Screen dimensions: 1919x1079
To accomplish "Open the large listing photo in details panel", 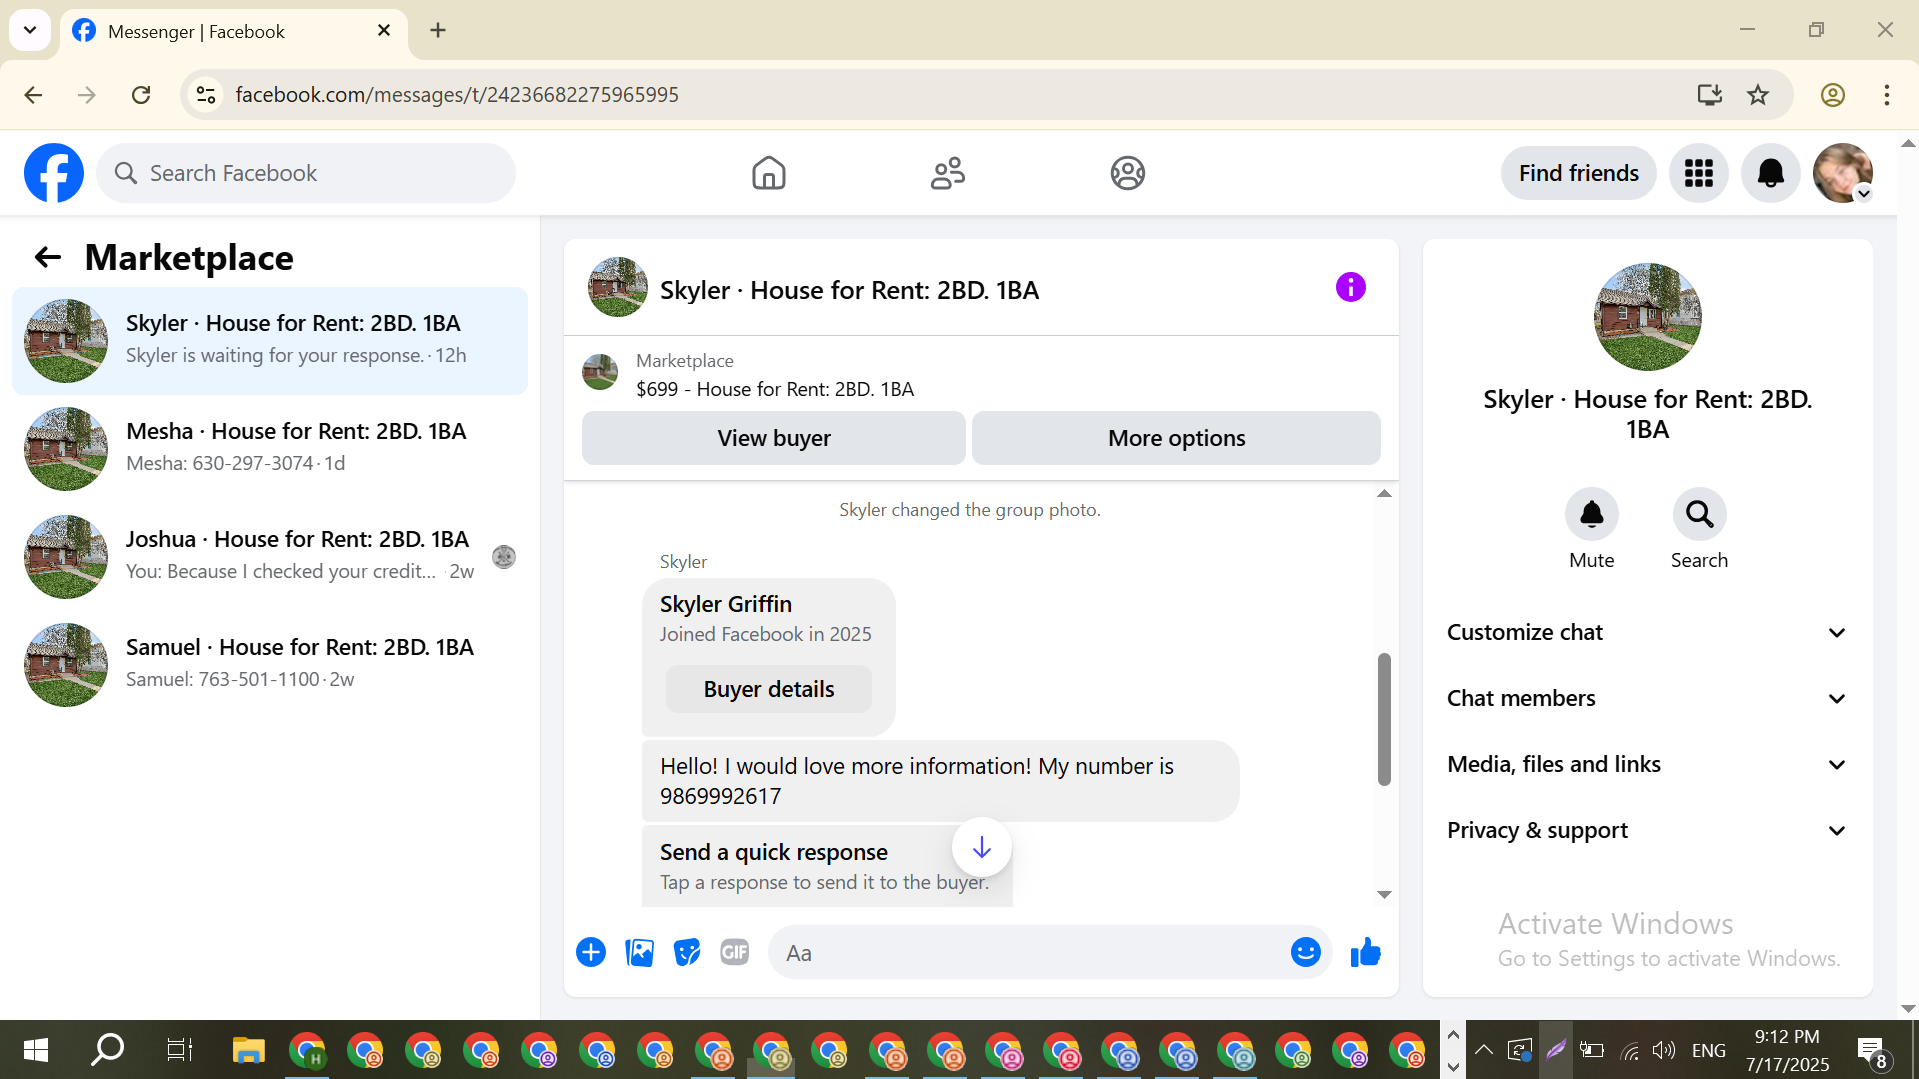I will (x=1647, y=317).
